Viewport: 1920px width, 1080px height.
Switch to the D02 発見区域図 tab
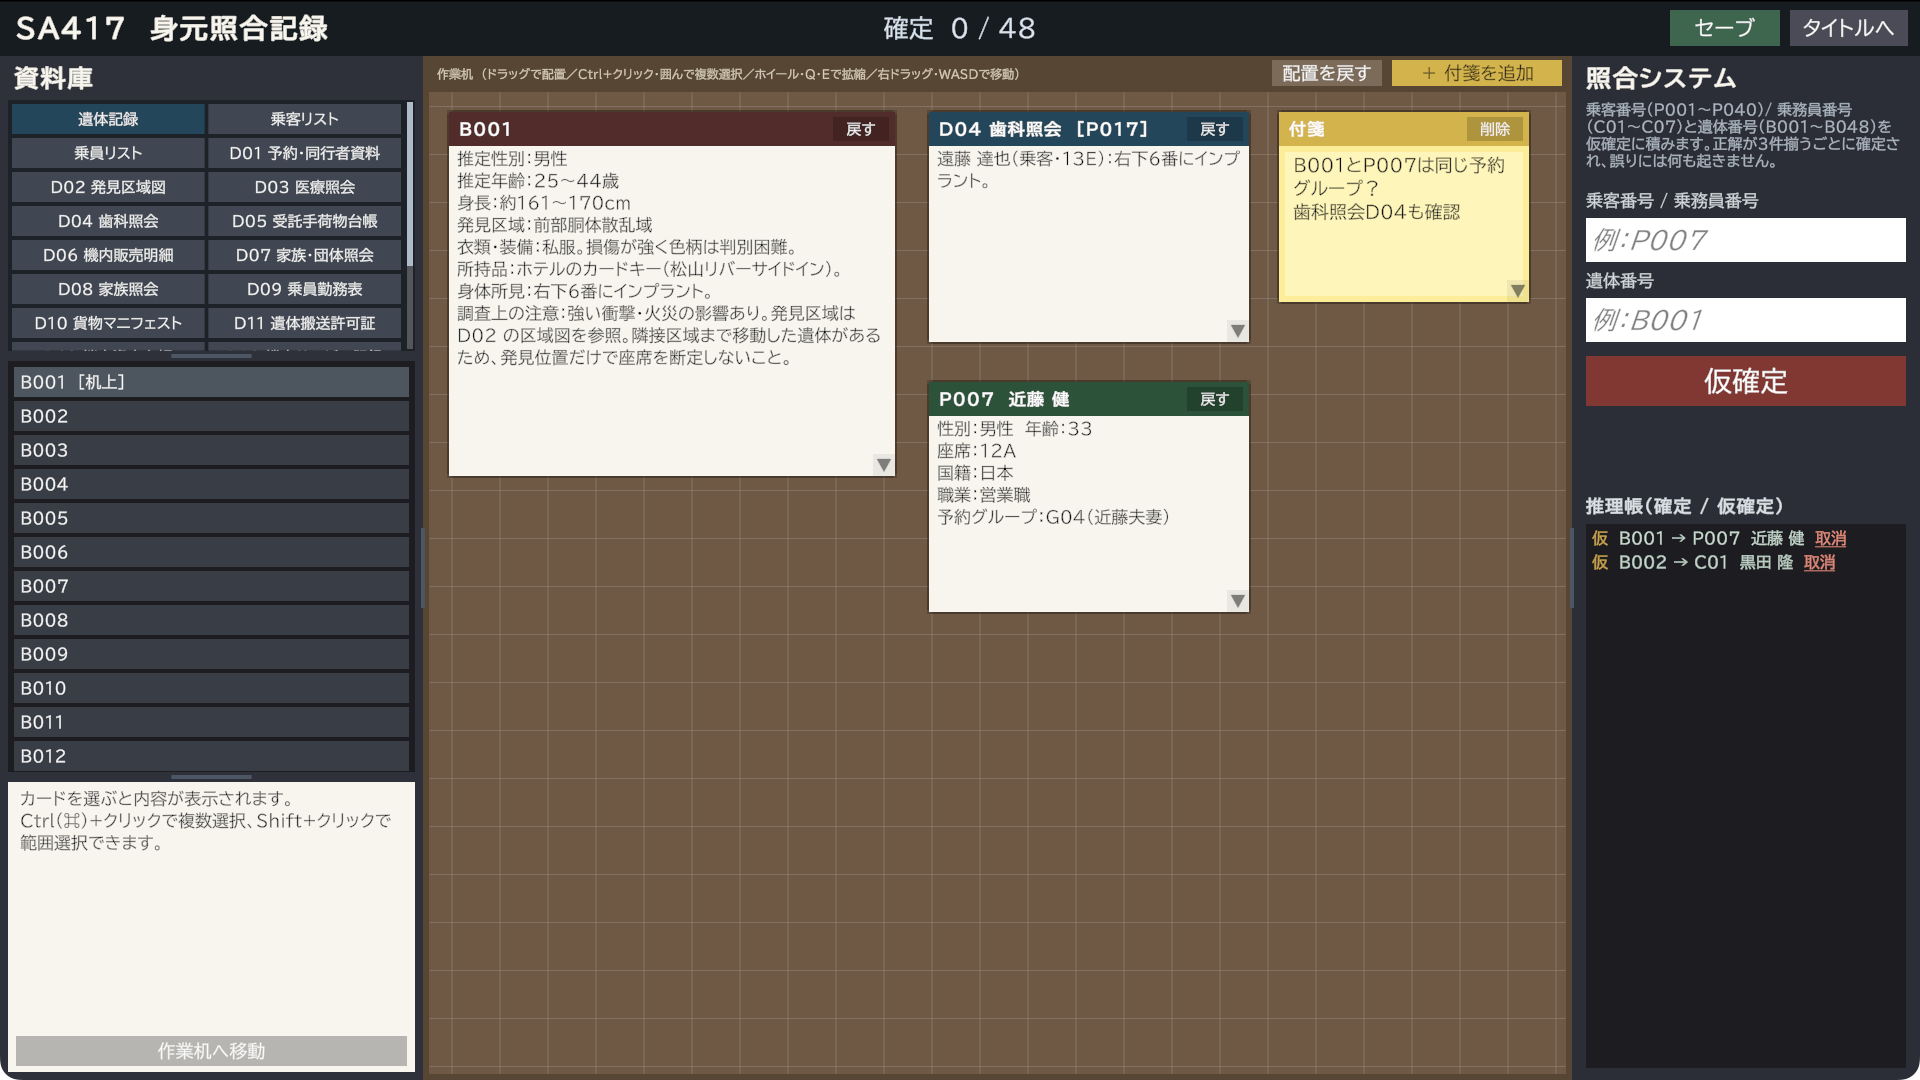click(x=108, y=187)
